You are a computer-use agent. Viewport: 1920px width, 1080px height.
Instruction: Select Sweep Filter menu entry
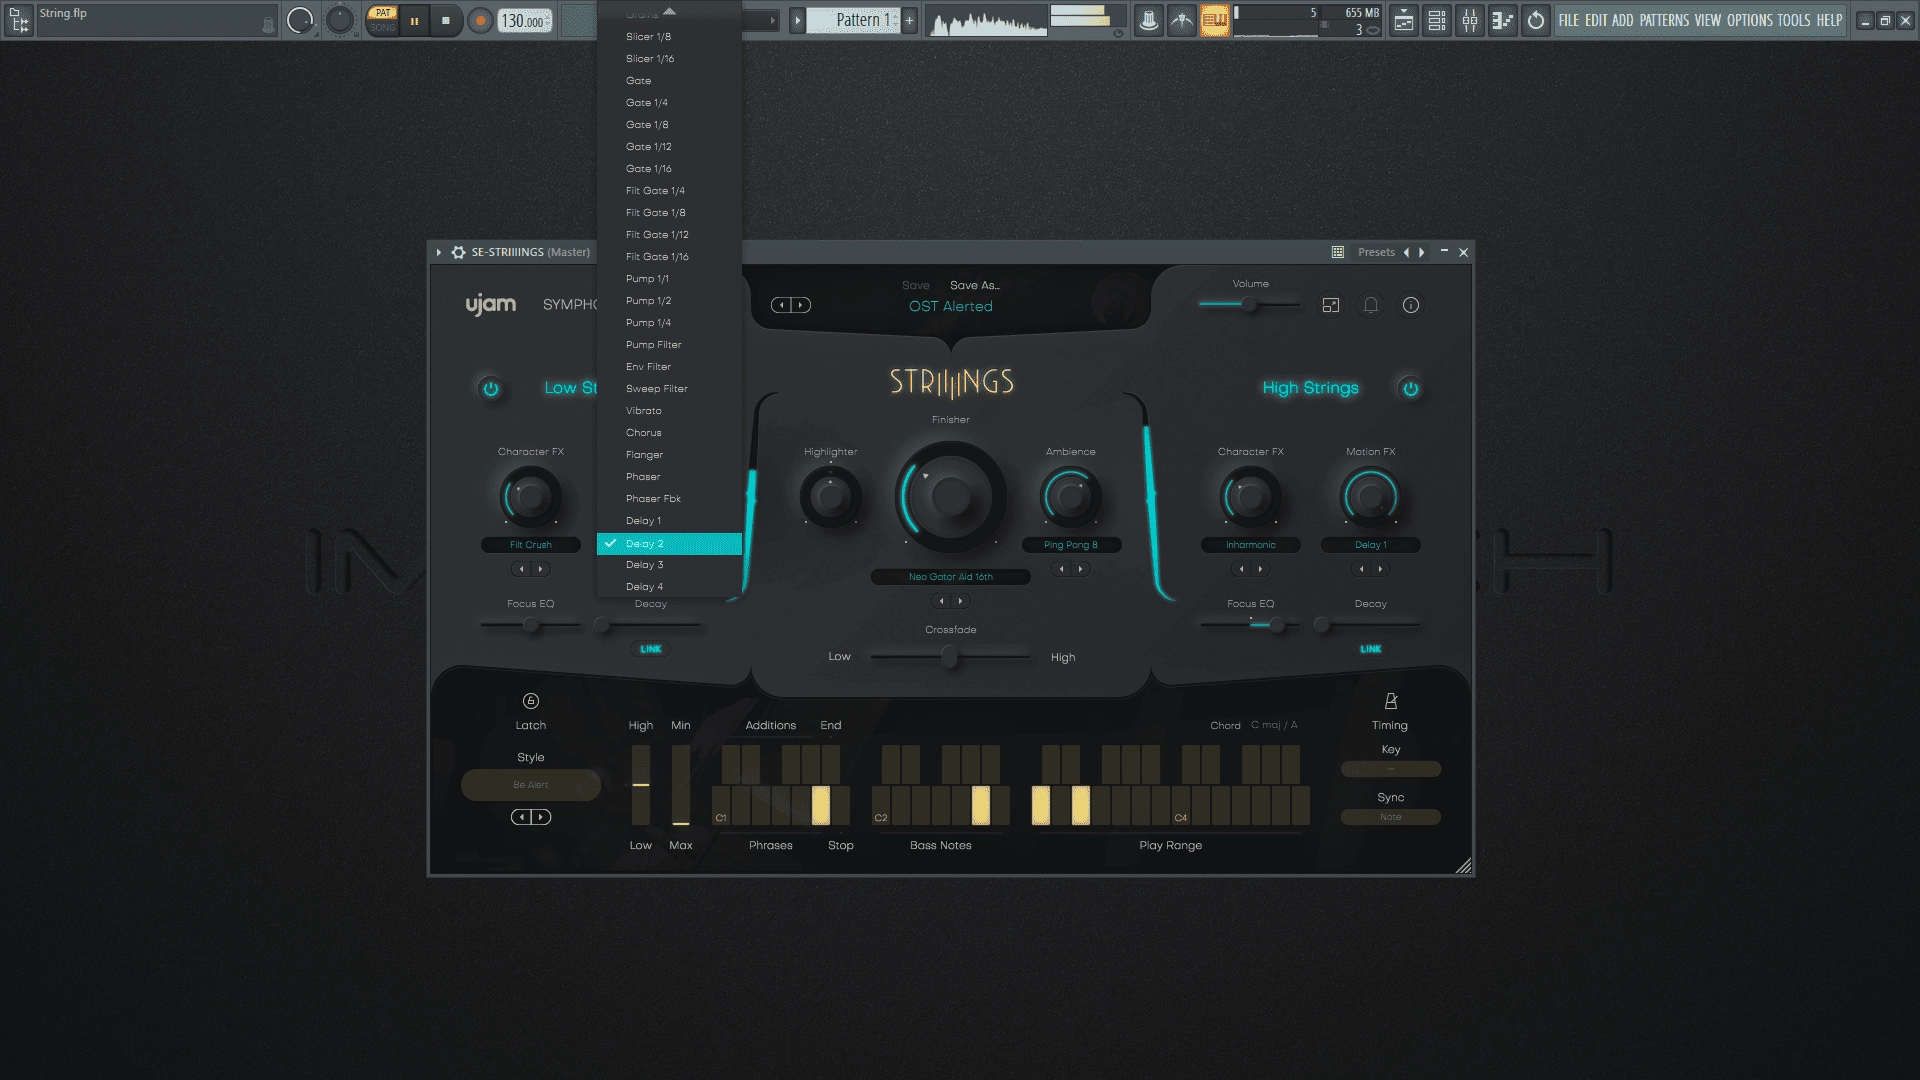pos(669,389)
